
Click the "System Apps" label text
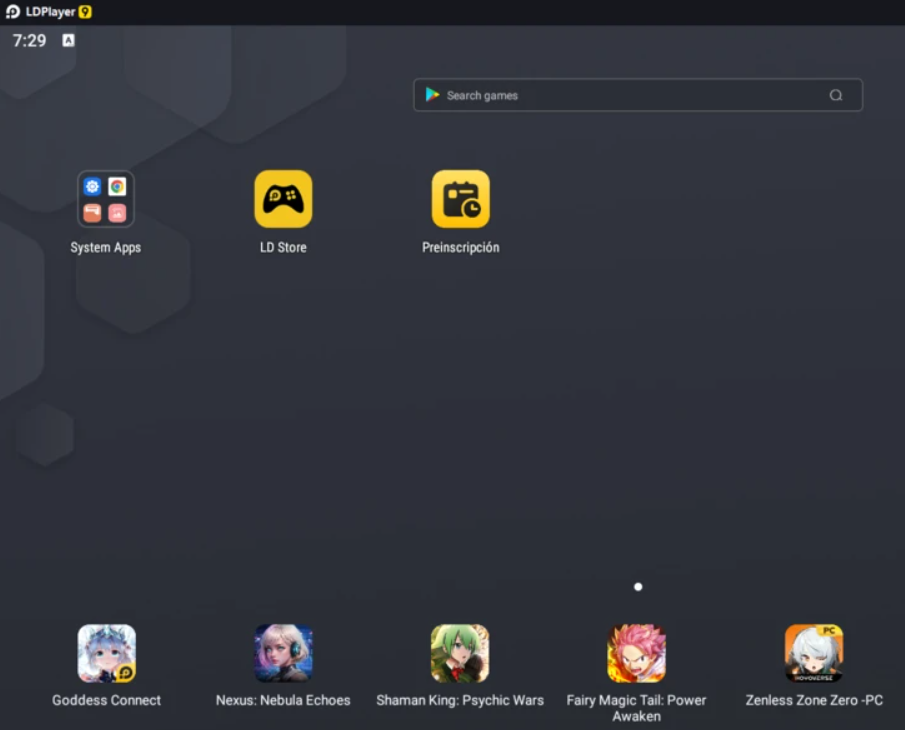click(106, 248)
